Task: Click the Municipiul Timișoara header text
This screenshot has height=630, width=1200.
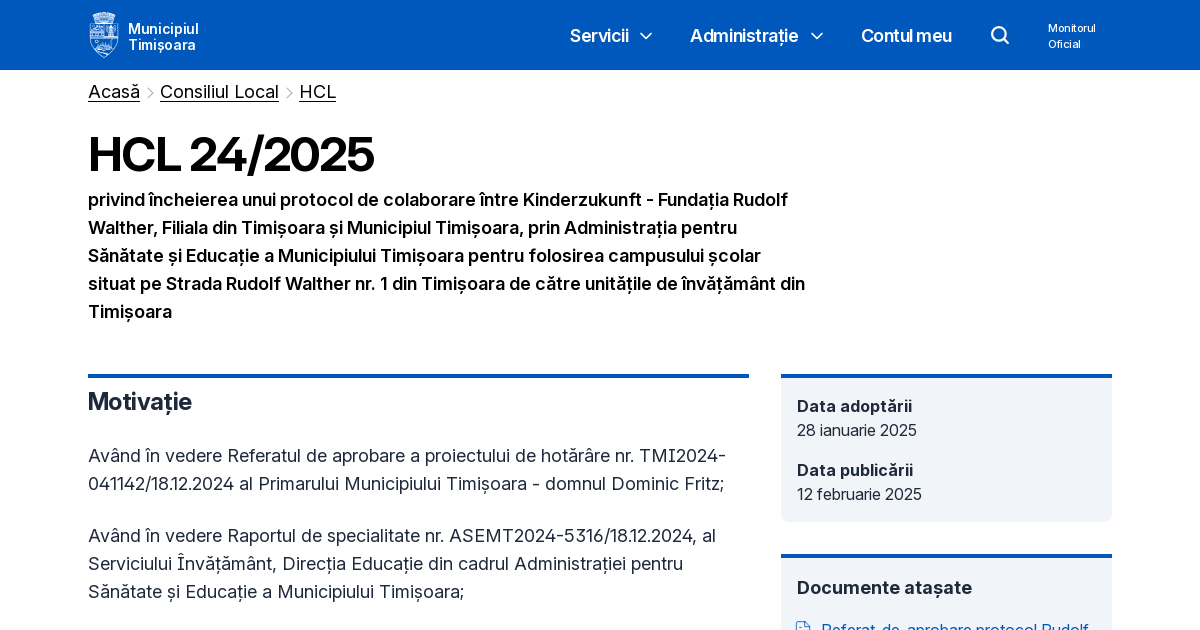Action: 163,35
